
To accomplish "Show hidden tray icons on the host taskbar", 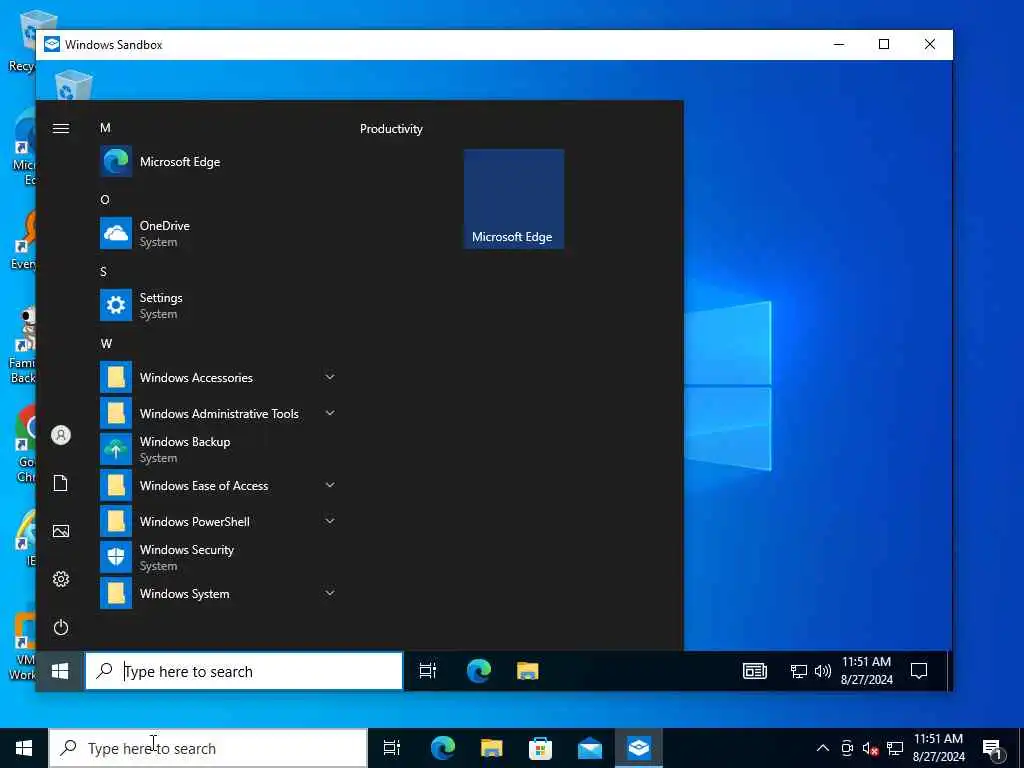I will click(x=823, y=748).
